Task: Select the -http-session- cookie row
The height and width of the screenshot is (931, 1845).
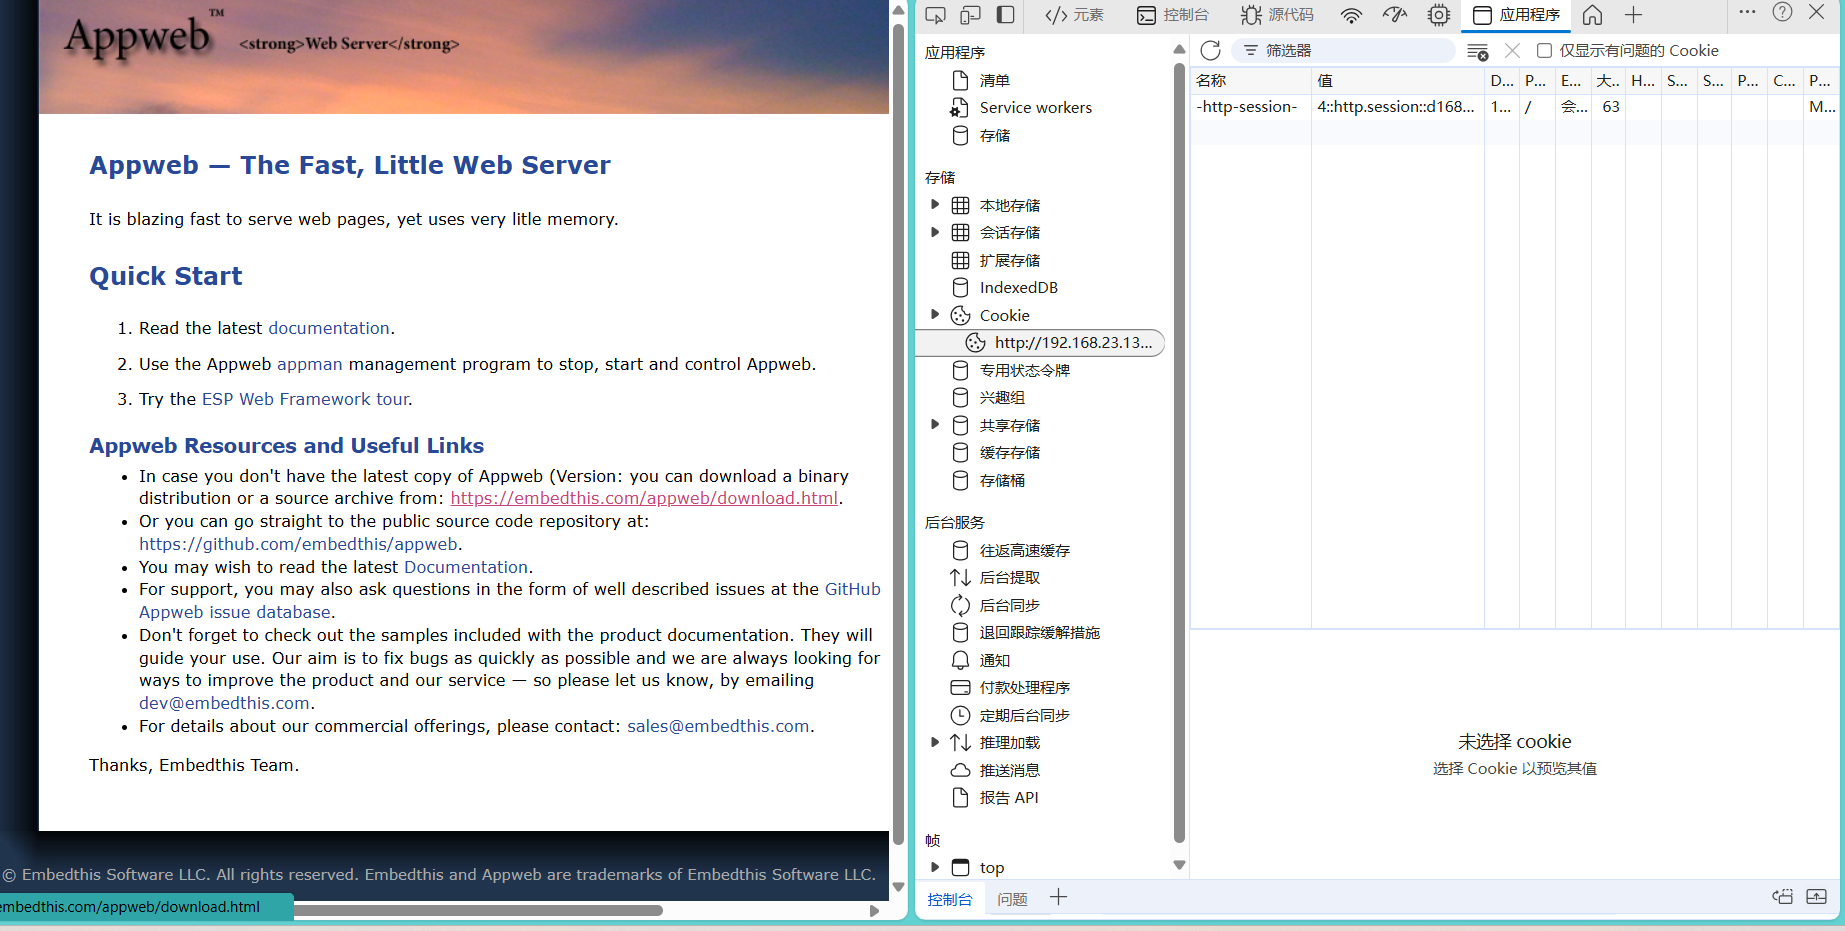Action: [1514, 107]
